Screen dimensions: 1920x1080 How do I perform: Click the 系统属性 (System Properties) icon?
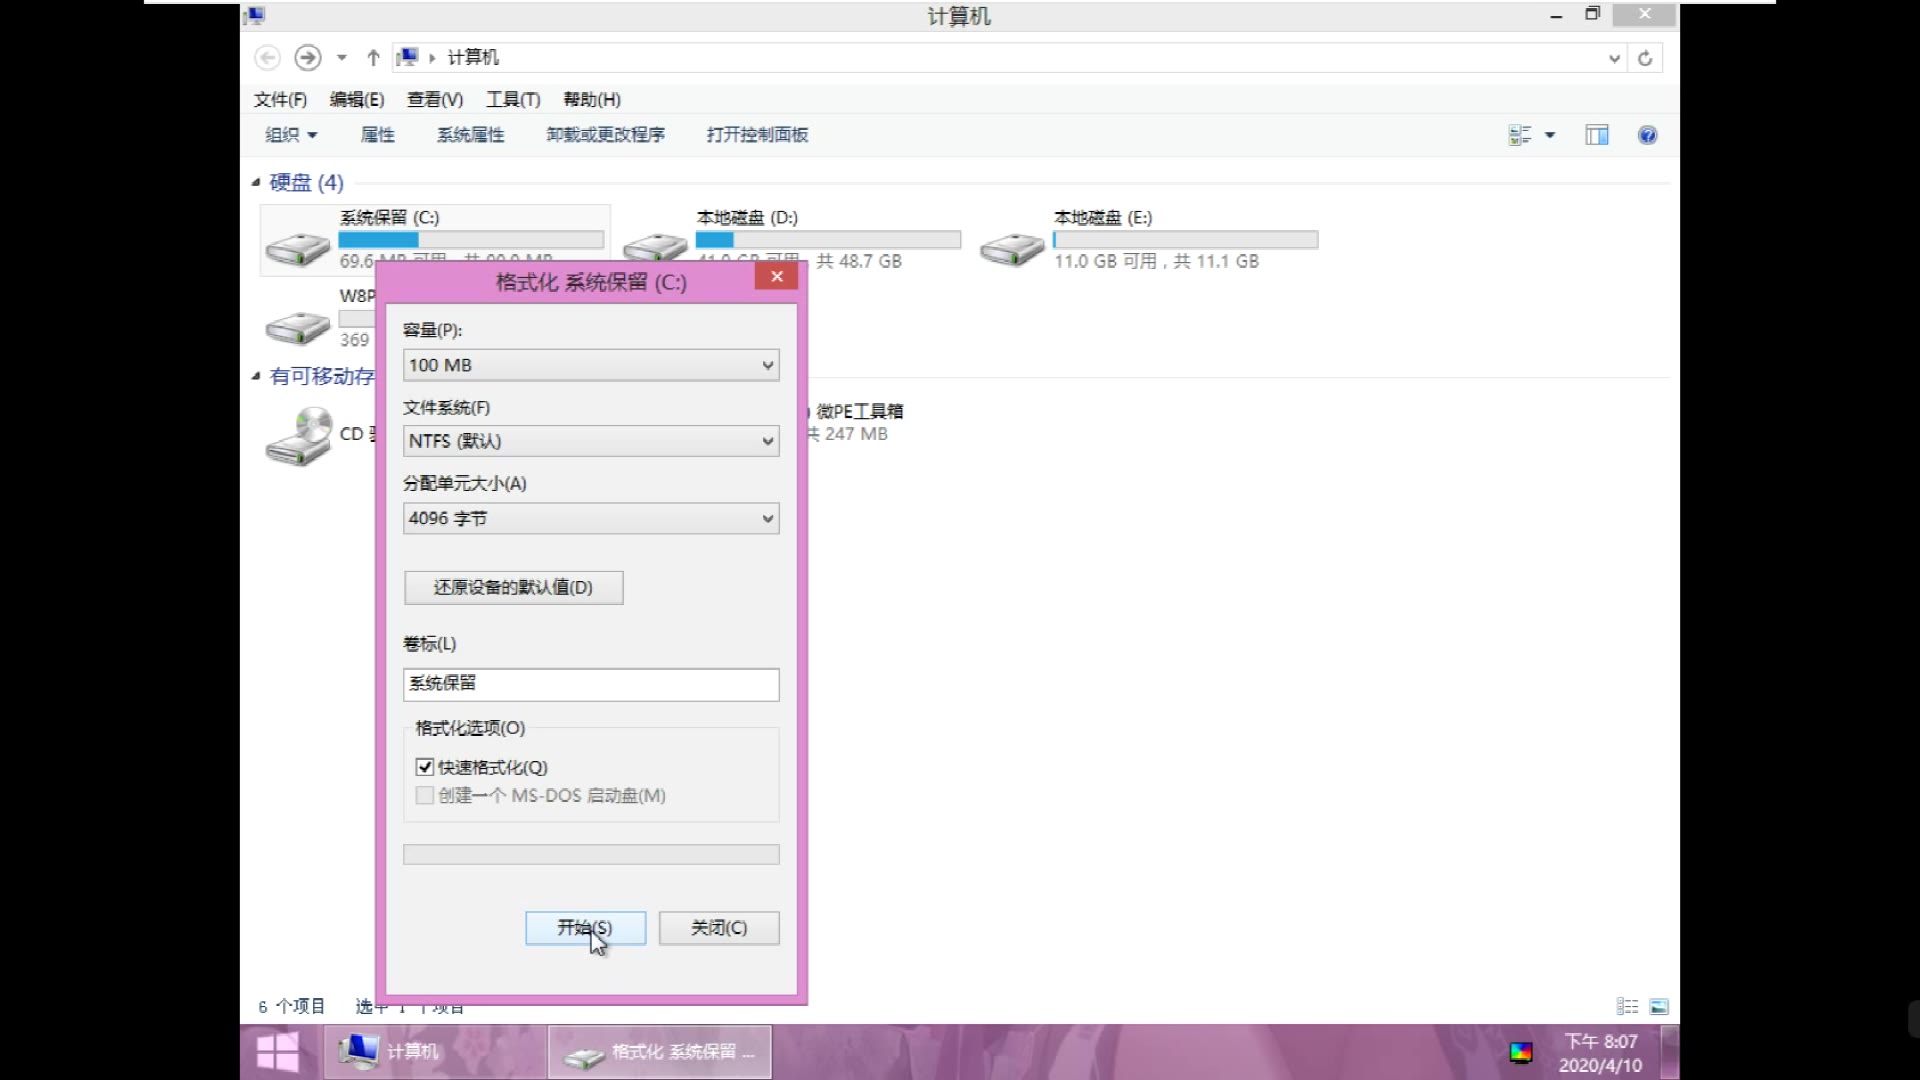[x=471, y=135]
